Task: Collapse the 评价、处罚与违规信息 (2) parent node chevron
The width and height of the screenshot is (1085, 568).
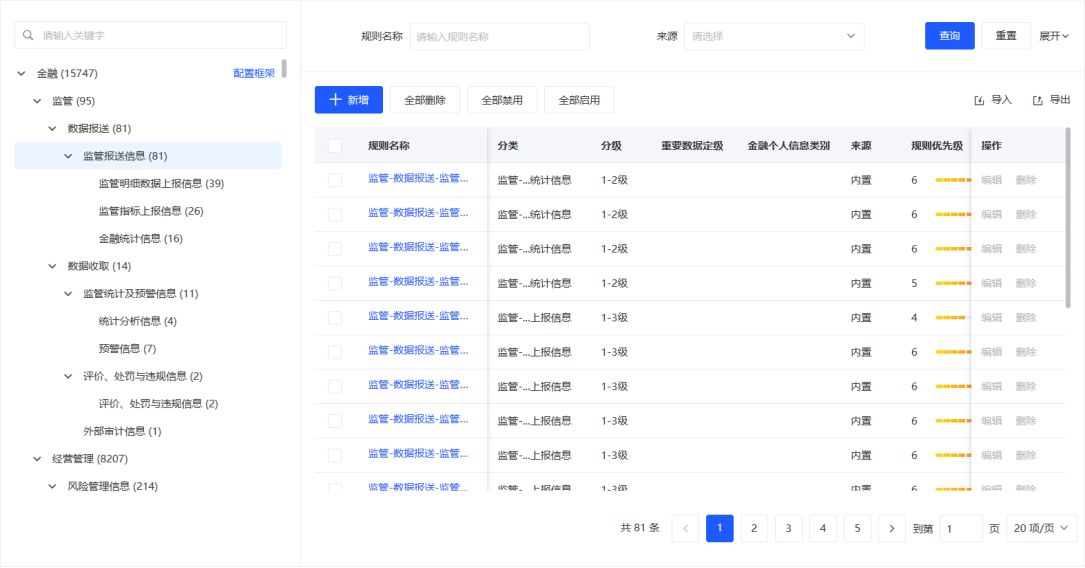Action: tap(68, 376)
